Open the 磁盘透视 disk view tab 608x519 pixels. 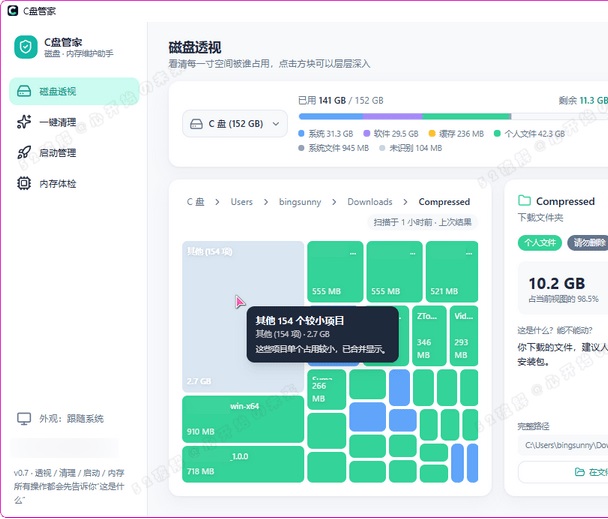tap(74, 92)
